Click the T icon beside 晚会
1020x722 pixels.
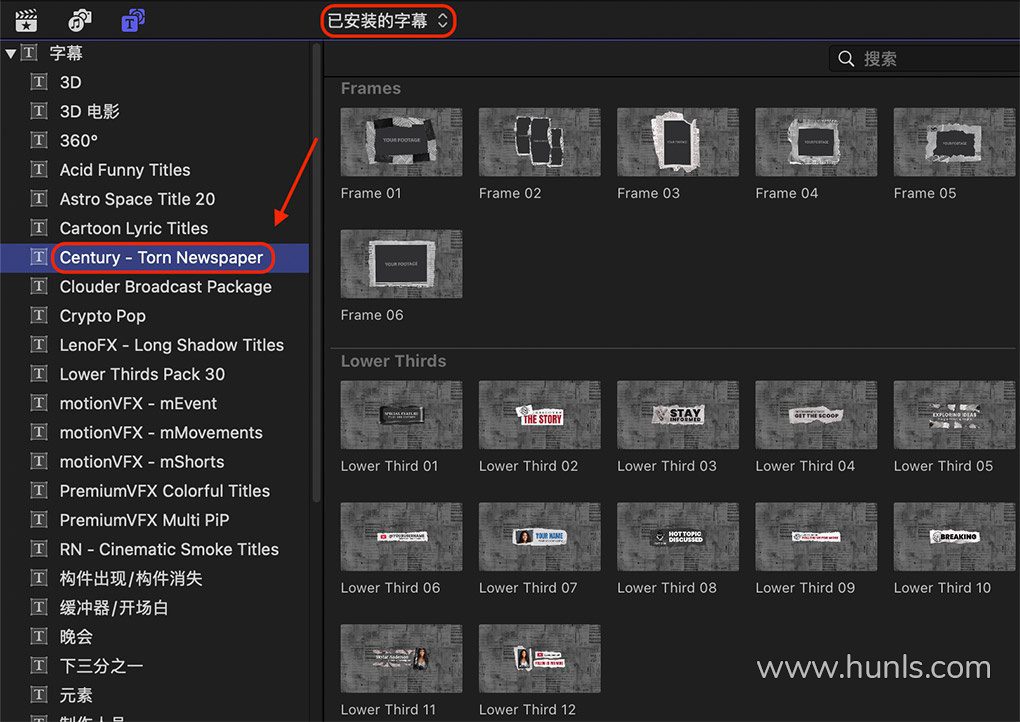pyautogui.click(x=39, y=636)
